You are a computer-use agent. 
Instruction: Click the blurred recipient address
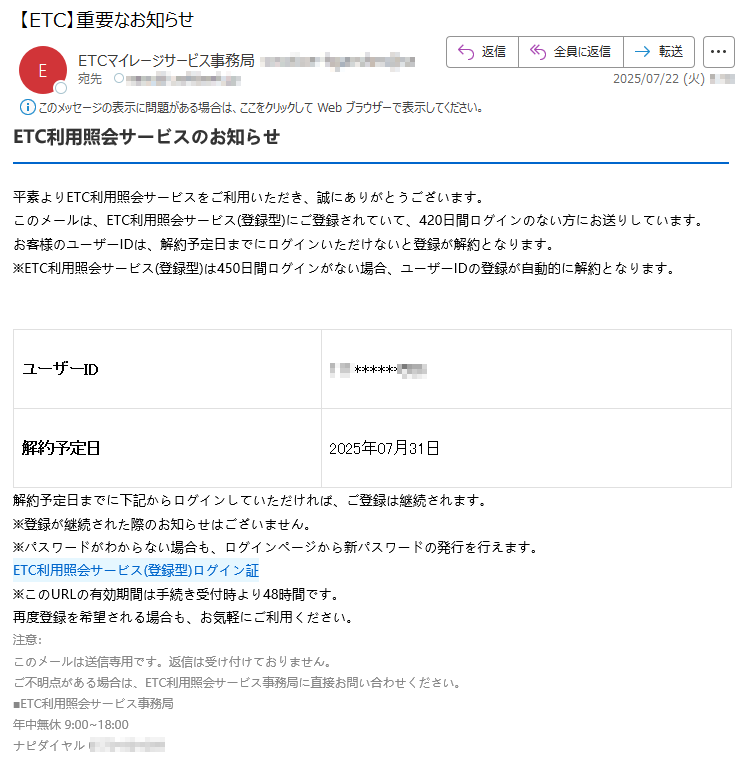(x=183, y=79)
